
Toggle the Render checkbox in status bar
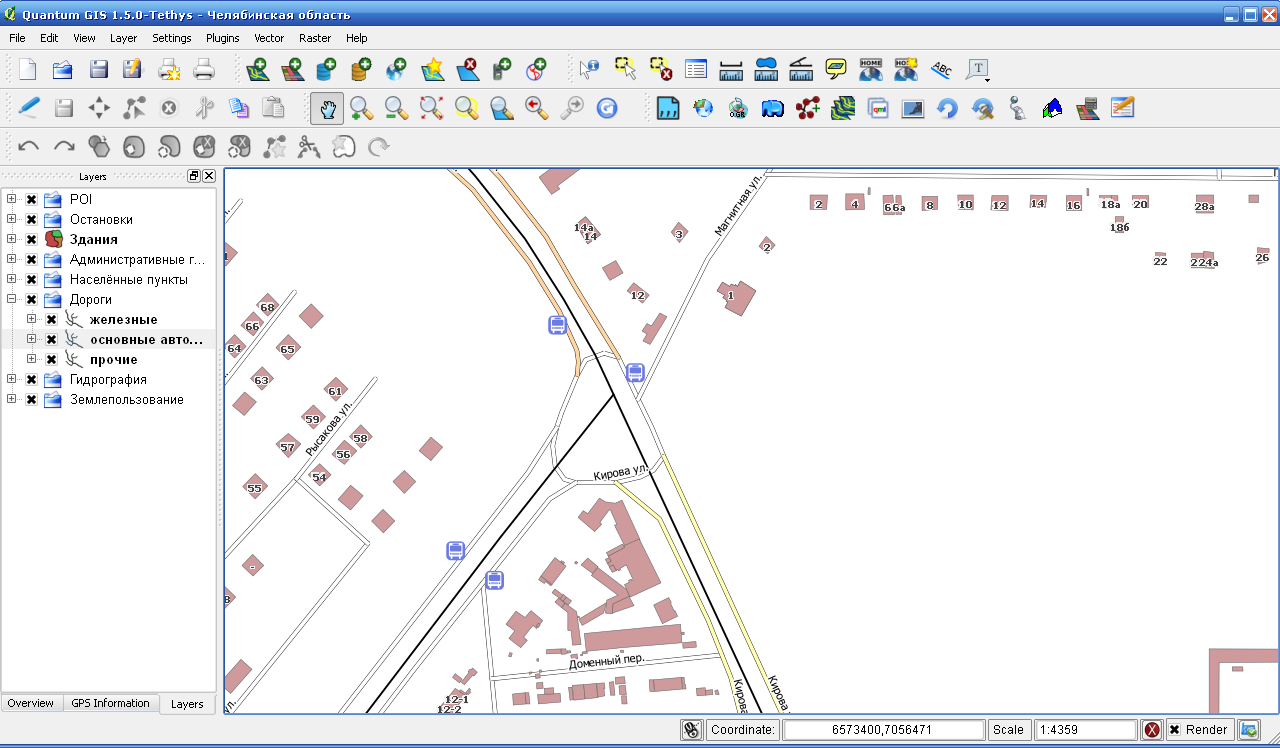pos(1175,730)
